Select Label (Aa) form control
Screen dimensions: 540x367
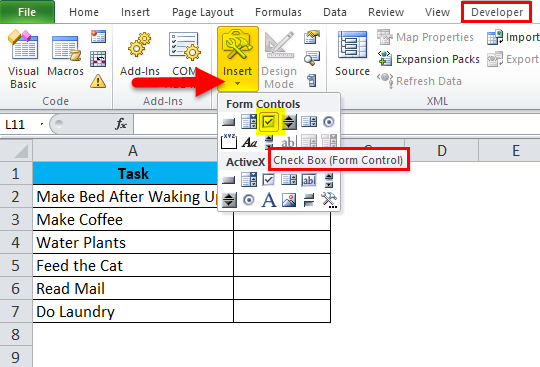[x=249, y=142]
